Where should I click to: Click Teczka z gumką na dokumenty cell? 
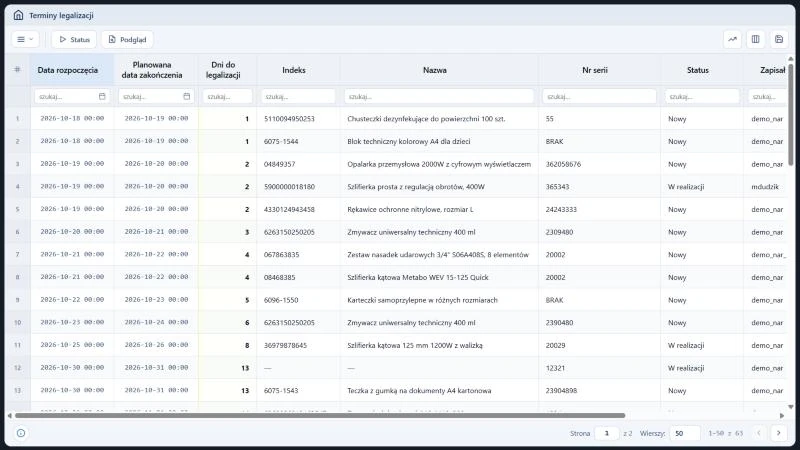(439, 390)
